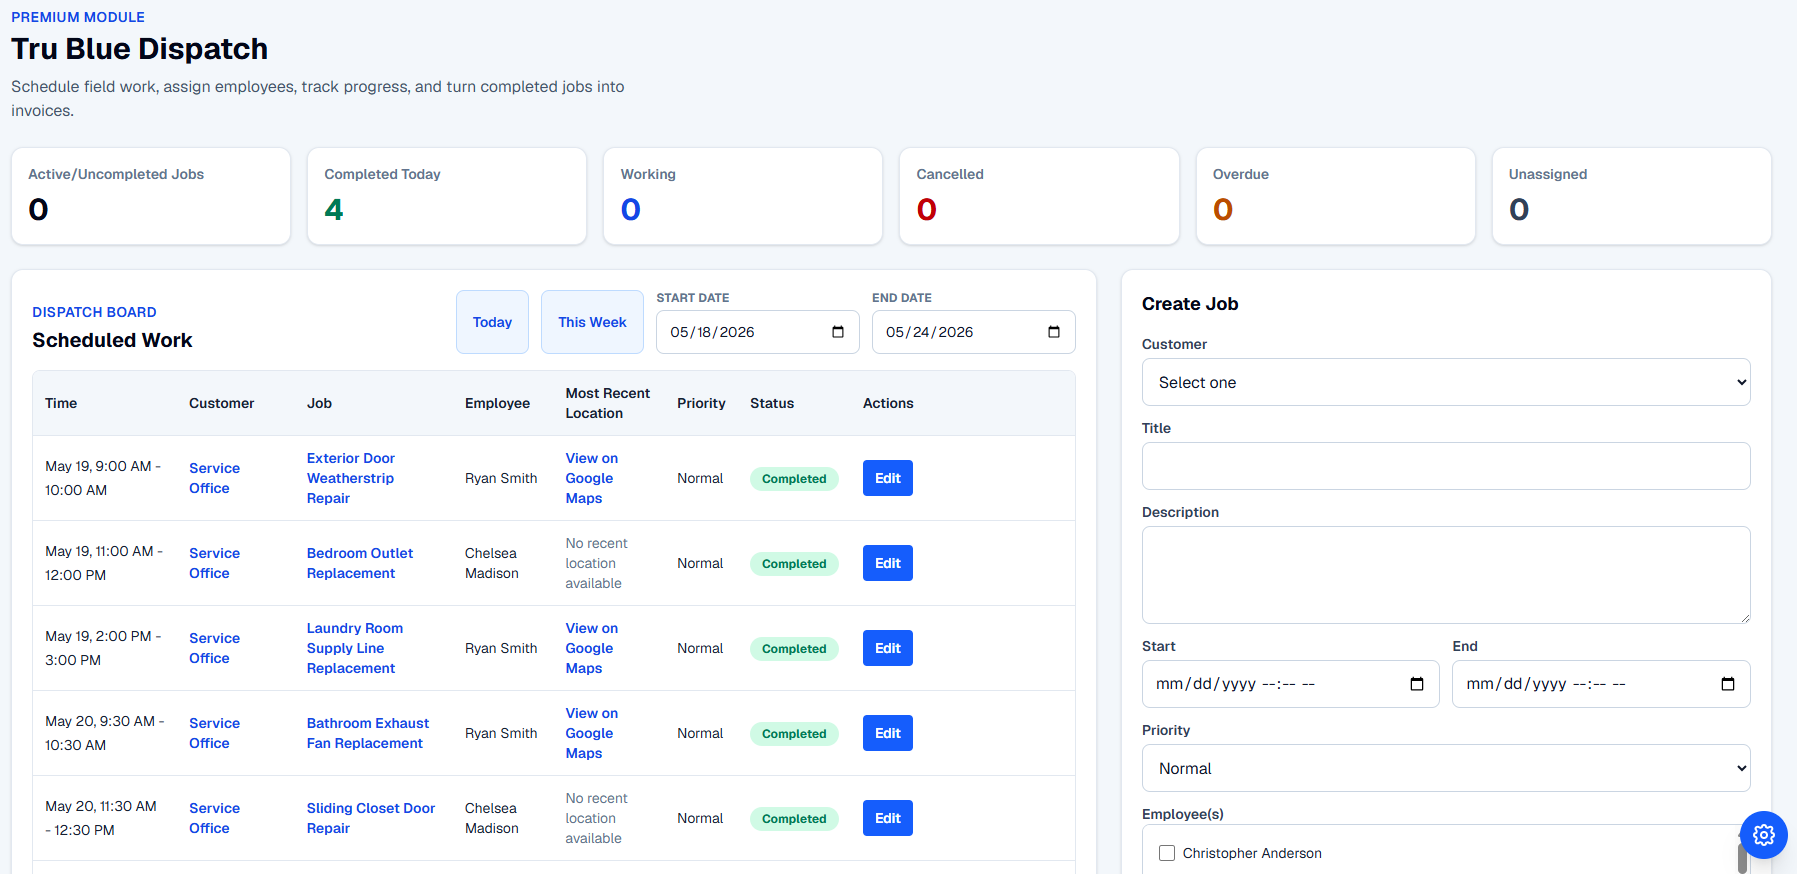Open calendar icon in Create Job Start field
The width and height of the screenshot is (1797, 874).
click(x=1417, y=684)
